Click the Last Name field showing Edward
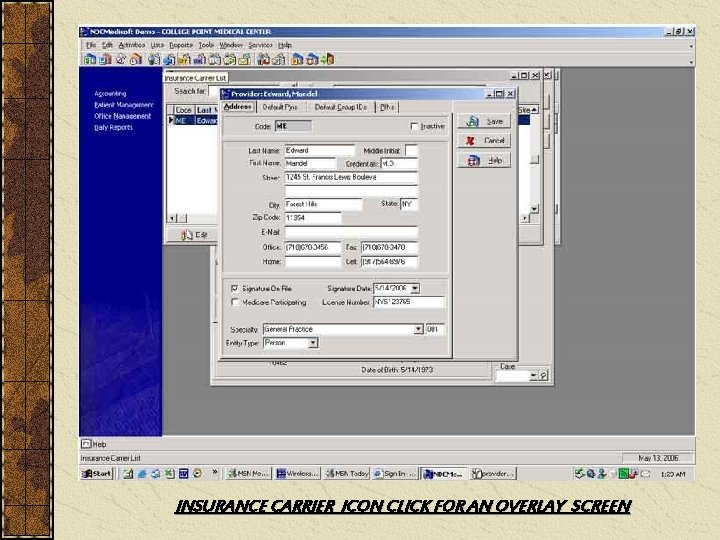 (x=319, y=151)
